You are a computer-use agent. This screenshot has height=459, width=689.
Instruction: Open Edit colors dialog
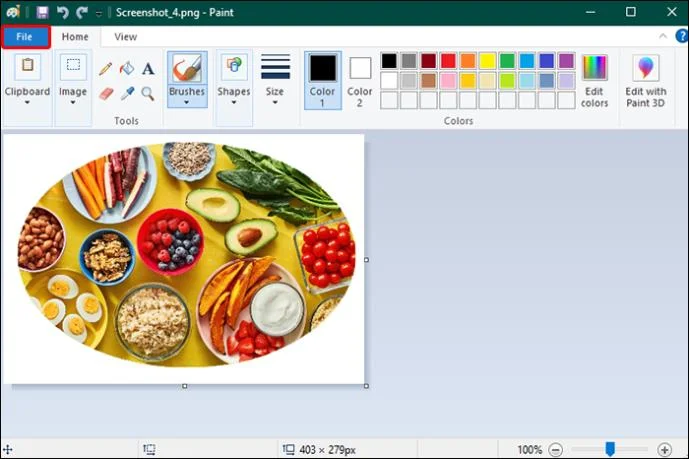point(595,81)
